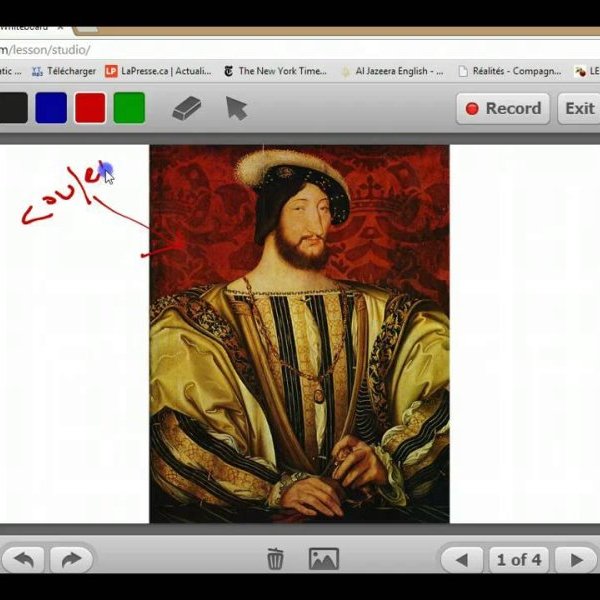The width and height of the screenshot is (600, 600).
Task: Go to the previous whiteboard page
Action: coord(462,560)
